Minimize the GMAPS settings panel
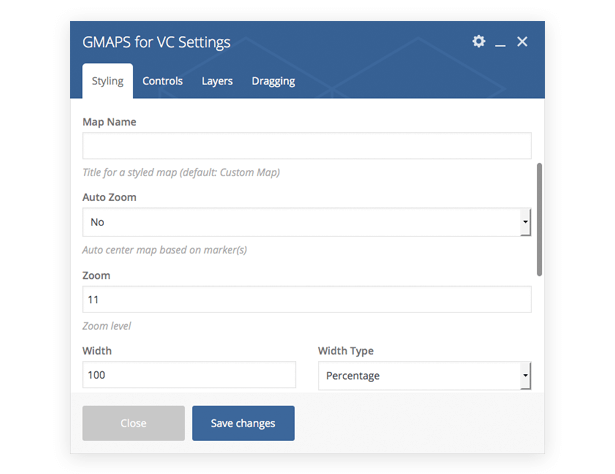Screen dimensions: 615x474 point(500,42)
